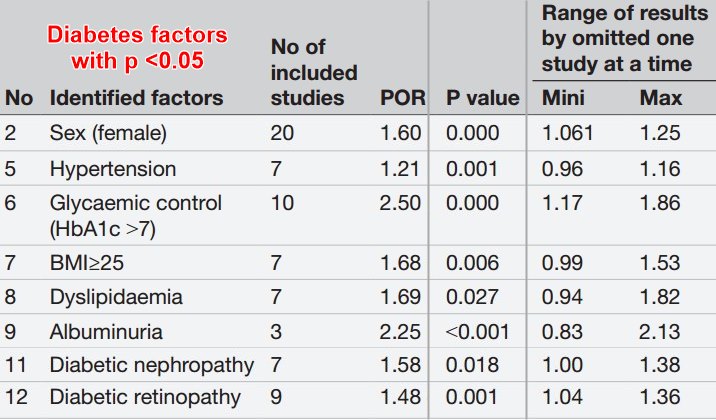The height and width of the screenshot is (420, 716).
Task: Click the POR value 2.50
Action: (399, 203)
